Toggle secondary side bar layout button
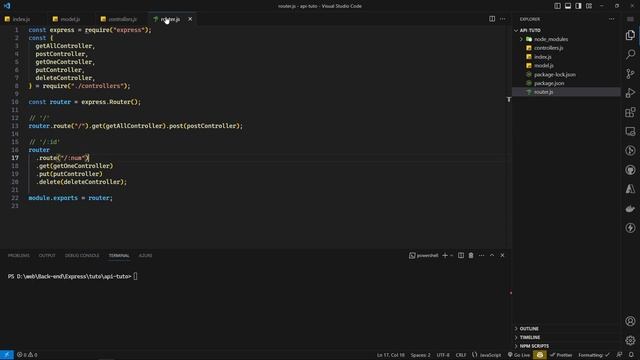The image size is (640, 360). 578,6
